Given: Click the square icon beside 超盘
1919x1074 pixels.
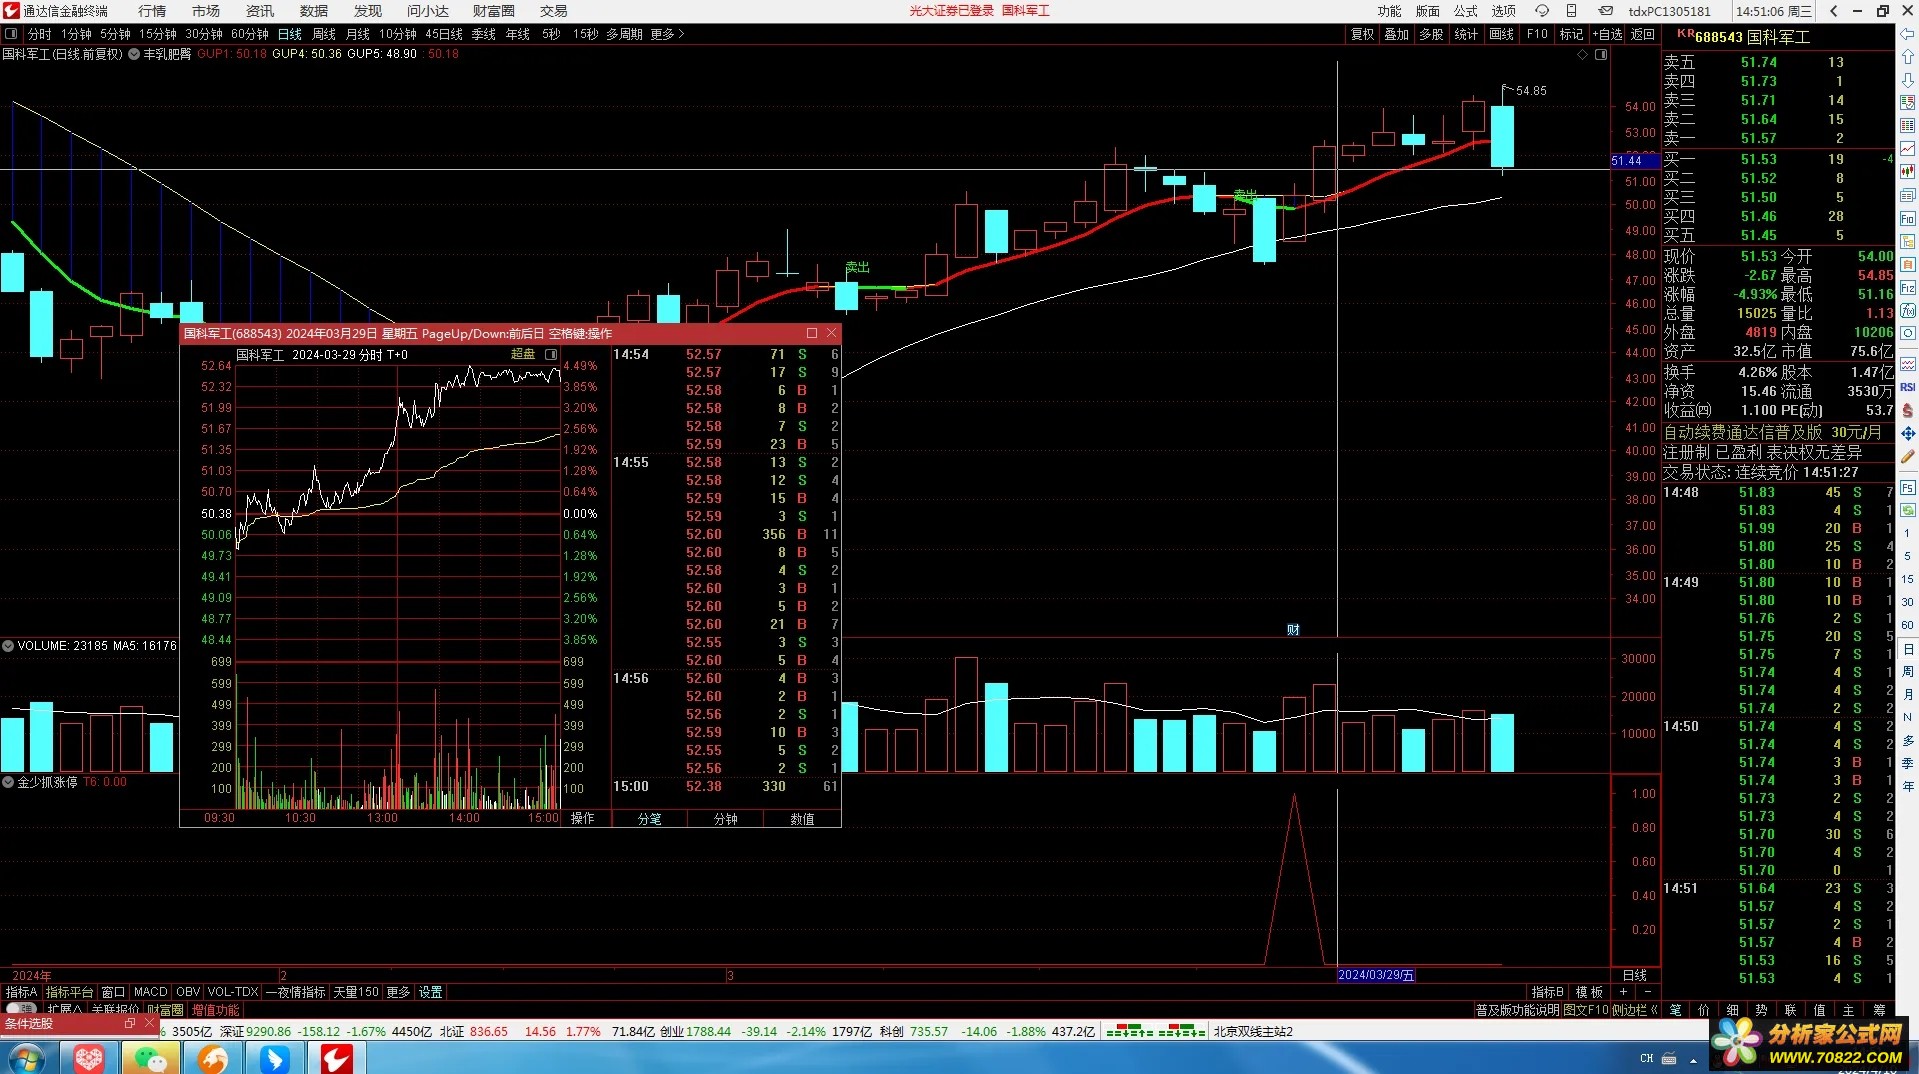Looking at the screenshot, I should coord(551,354).
